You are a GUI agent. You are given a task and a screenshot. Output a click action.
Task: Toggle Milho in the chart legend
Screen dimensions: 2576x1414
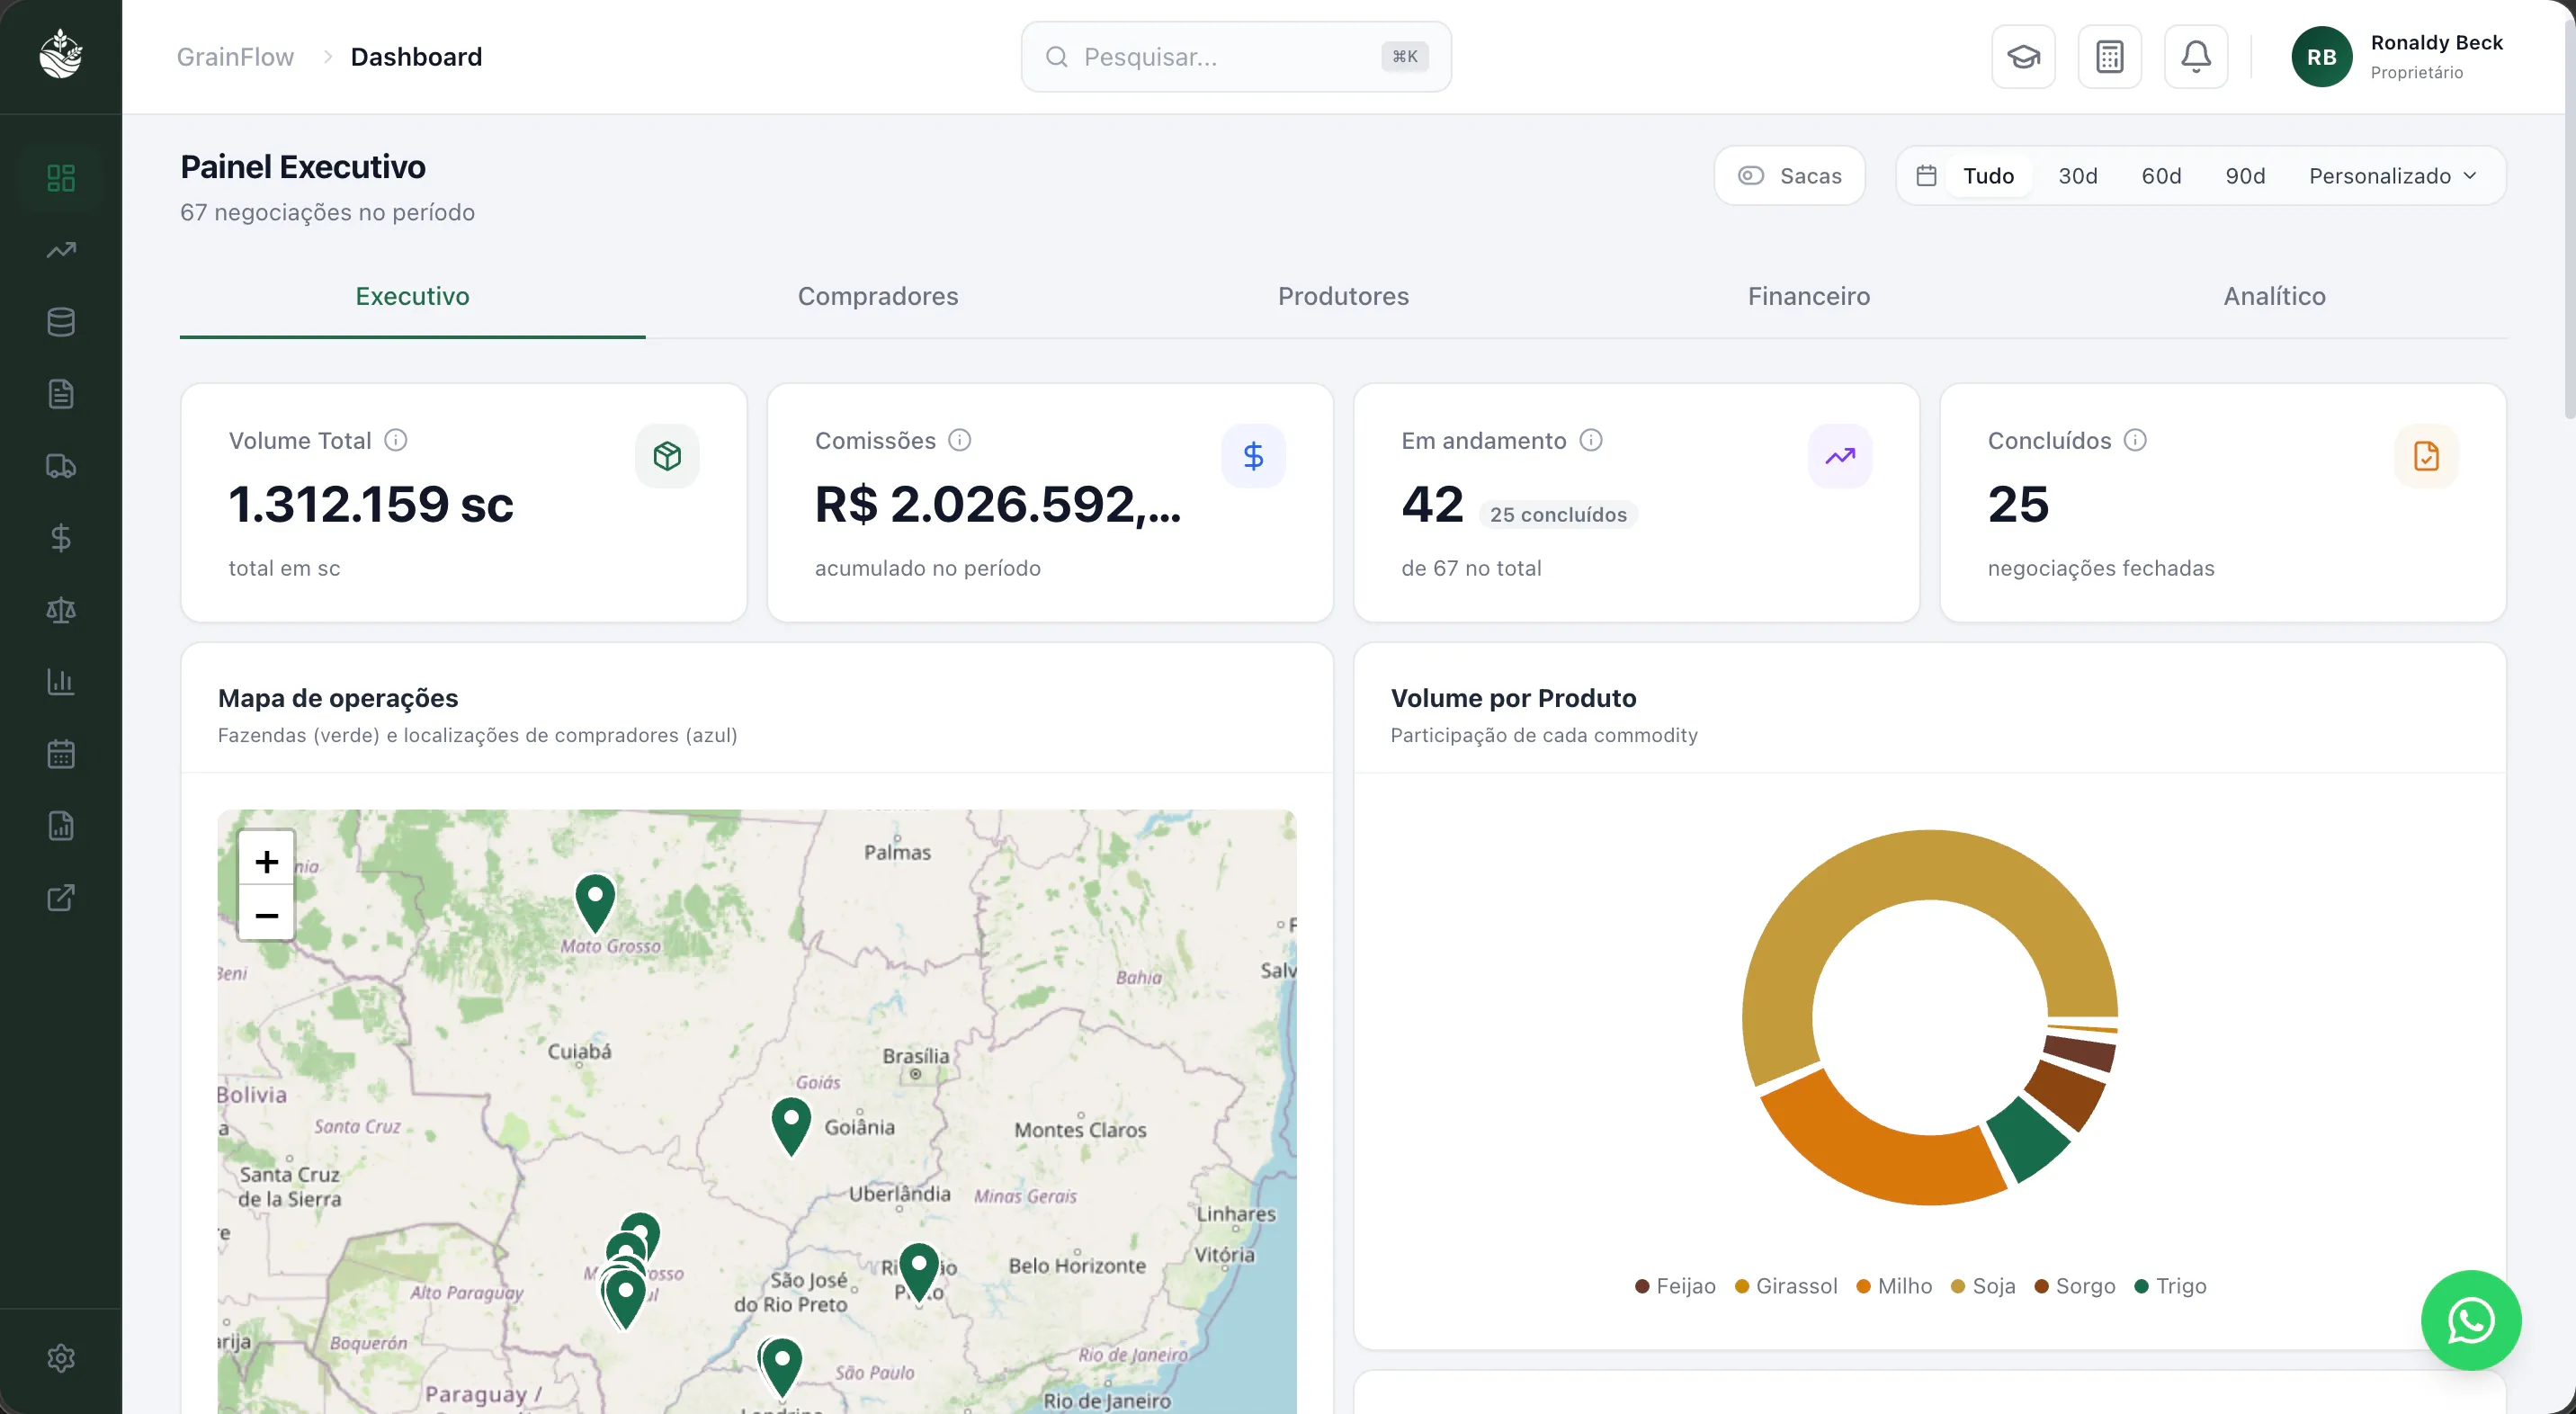tap(1894, 1286)
